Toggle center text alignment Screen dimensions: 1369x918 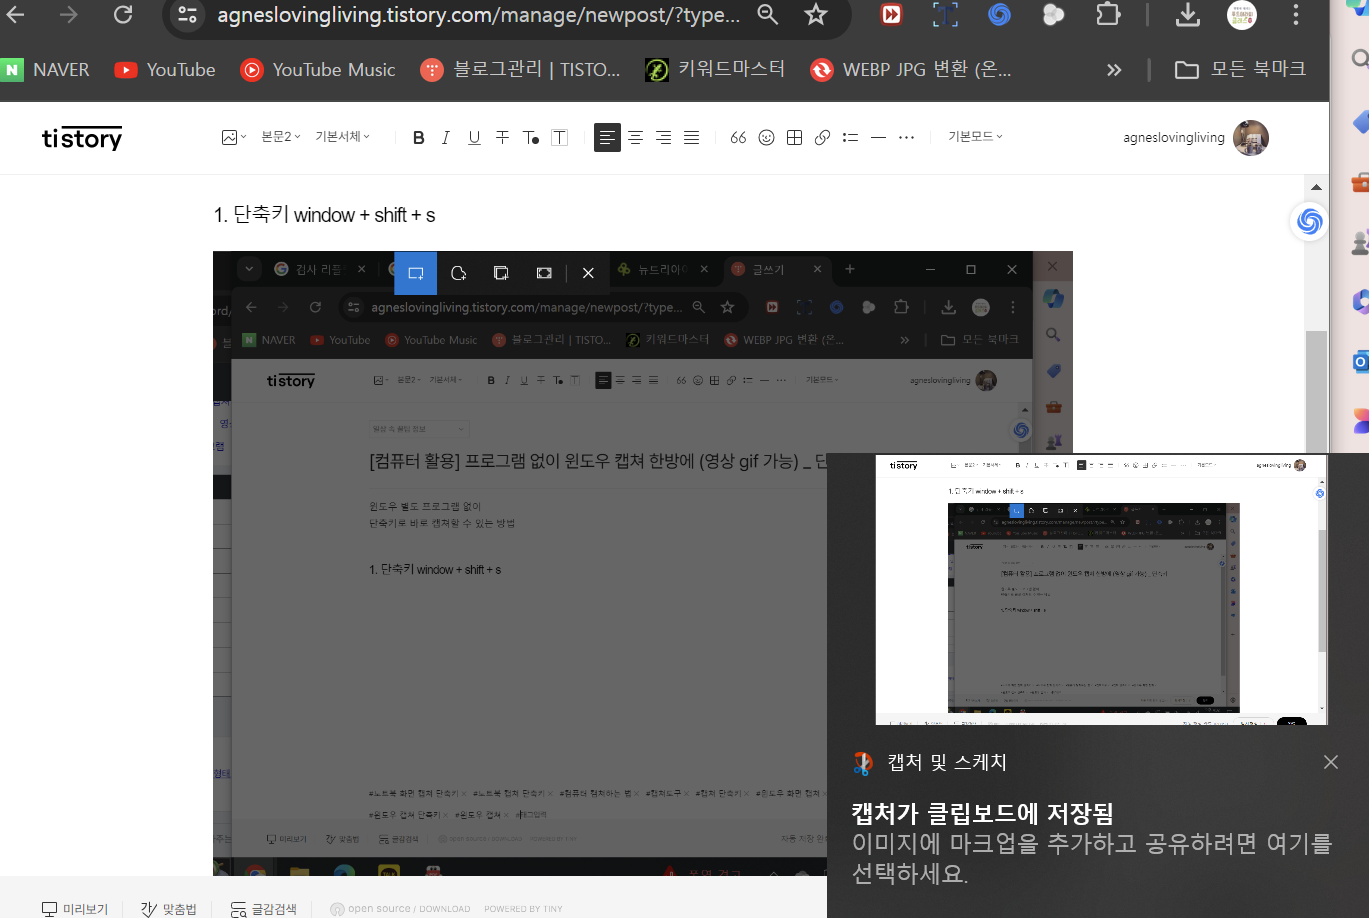coord(635,137)
